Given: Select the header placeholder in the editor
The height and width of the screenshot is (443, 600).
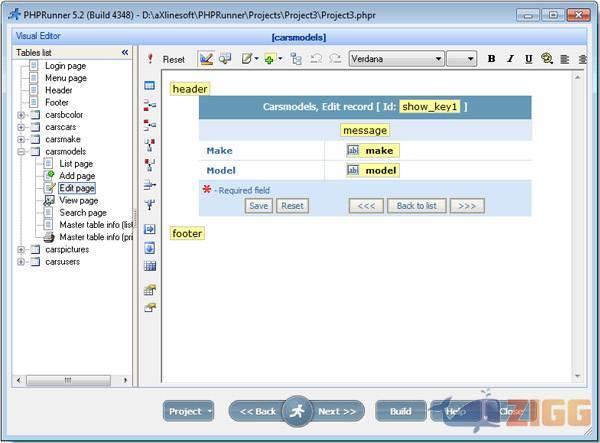Looking at the screenshot, I should [190, 89].
